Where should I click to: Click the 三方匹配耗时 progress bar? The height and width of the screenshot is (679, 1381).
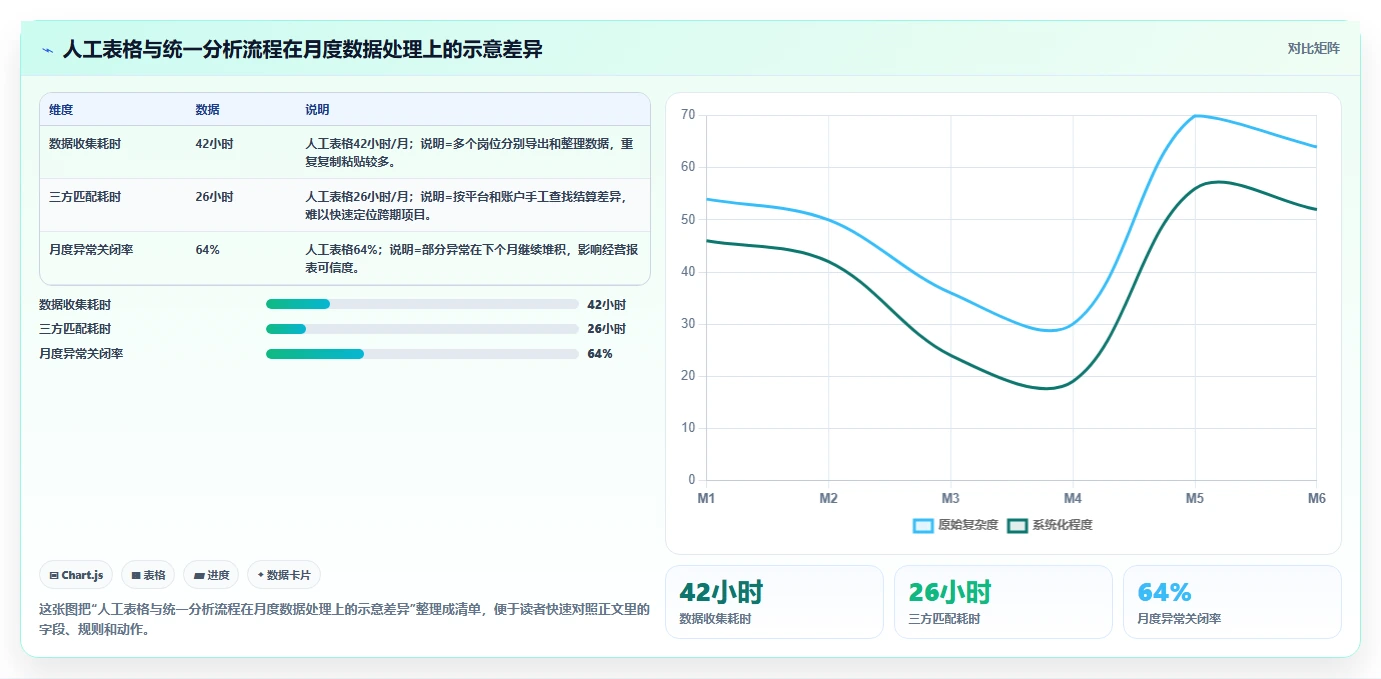pyautogui.click(x=422, y=329)
